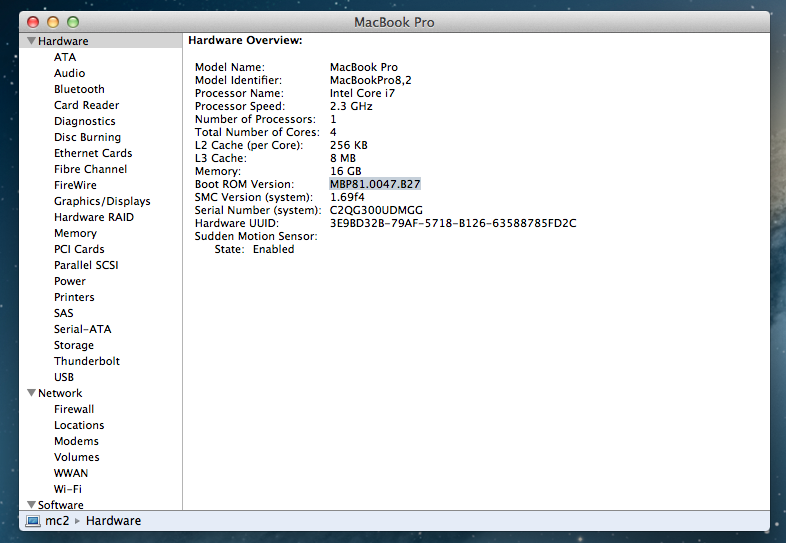This screenshot has width=786, height=543.
Task: Open Firewall under Network
Action: 74,409
